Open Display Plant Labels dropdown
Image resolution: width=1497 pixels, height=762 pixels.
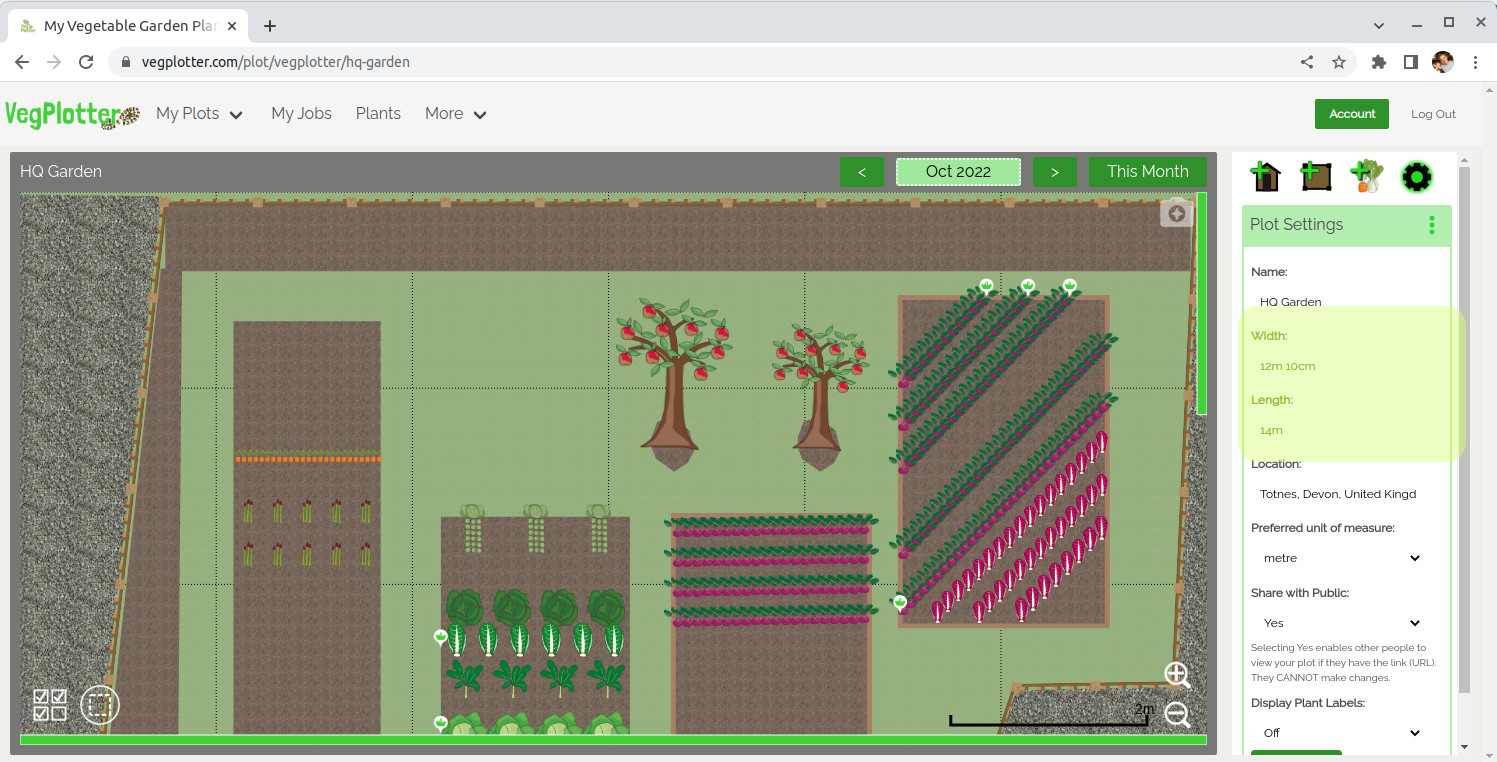(x=1340, y=733)
